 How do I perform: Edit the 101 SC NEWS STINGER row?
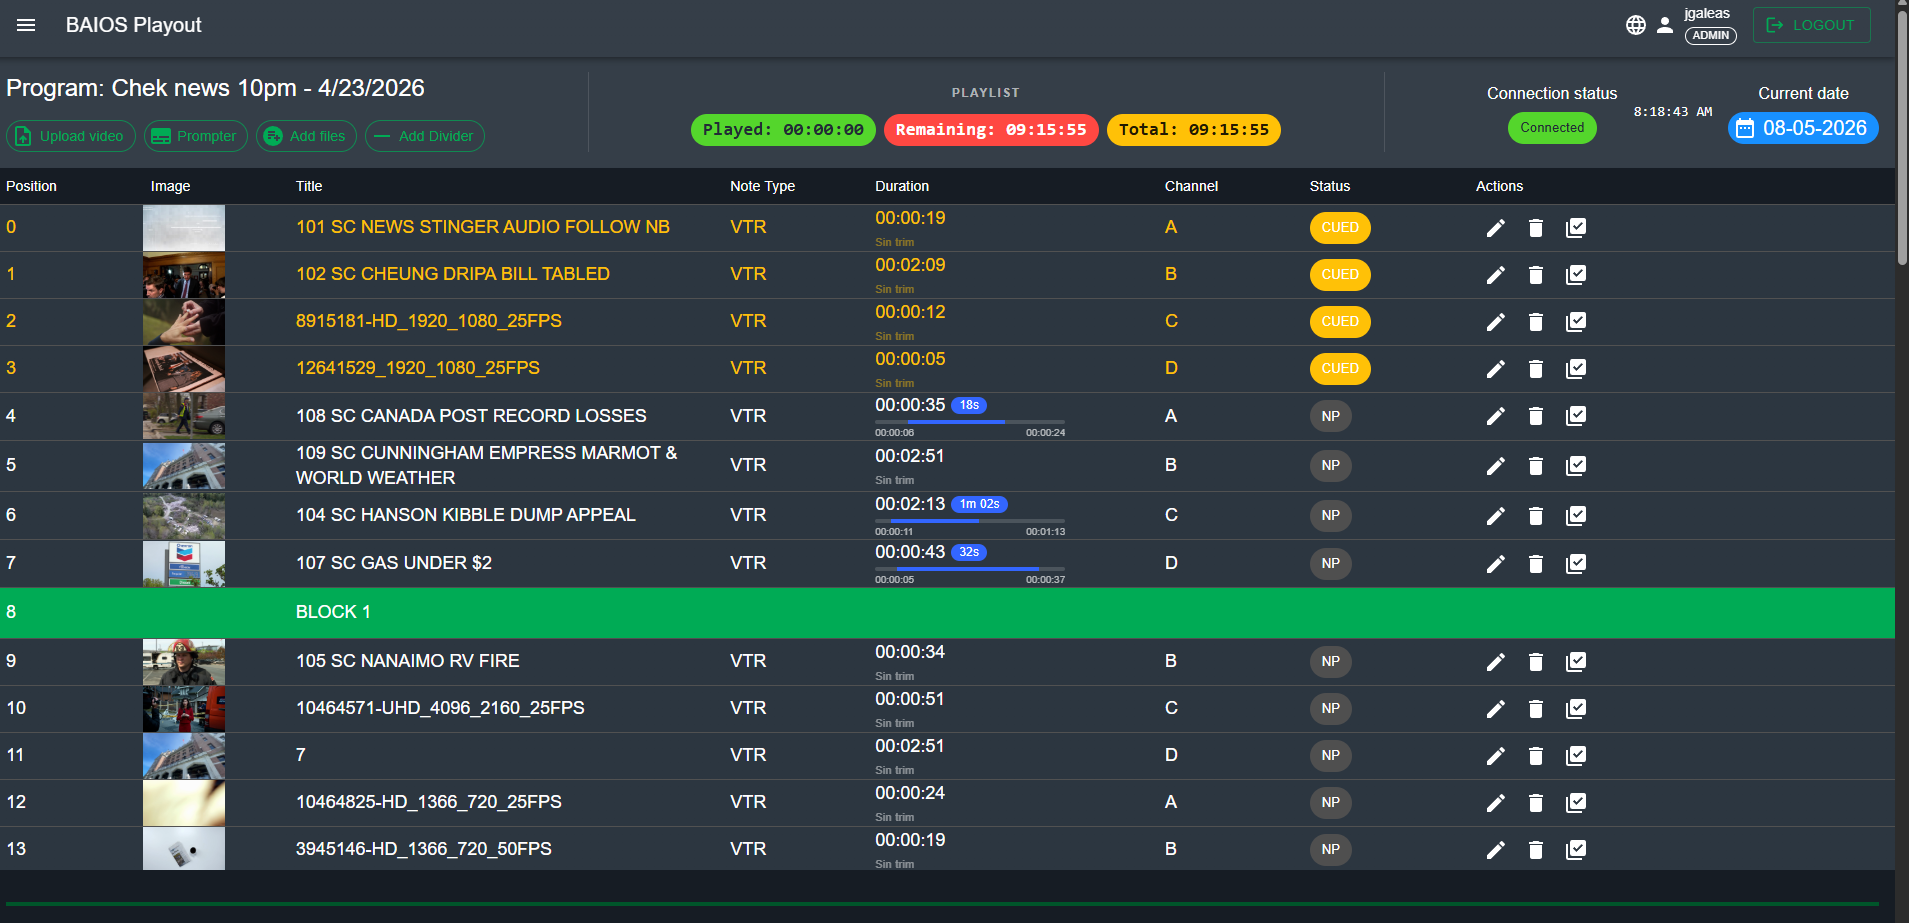click(1495, 228)
